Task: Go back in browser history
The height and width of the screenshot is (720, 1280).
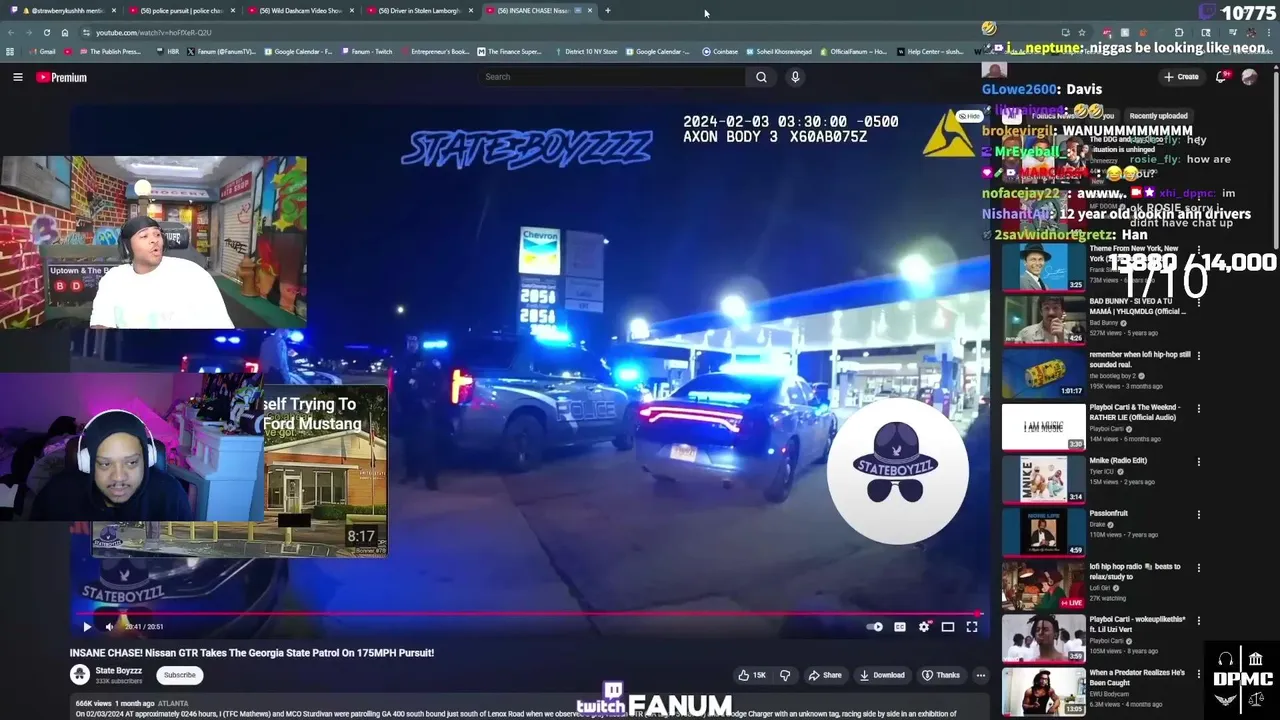Action: [12, 32]
